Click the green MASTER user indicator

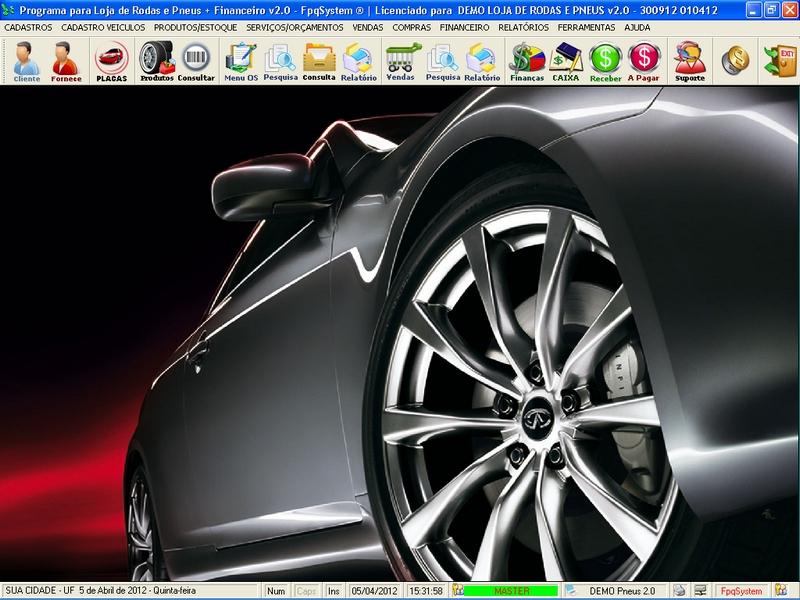pyautogui.click(x=511, y=591)
